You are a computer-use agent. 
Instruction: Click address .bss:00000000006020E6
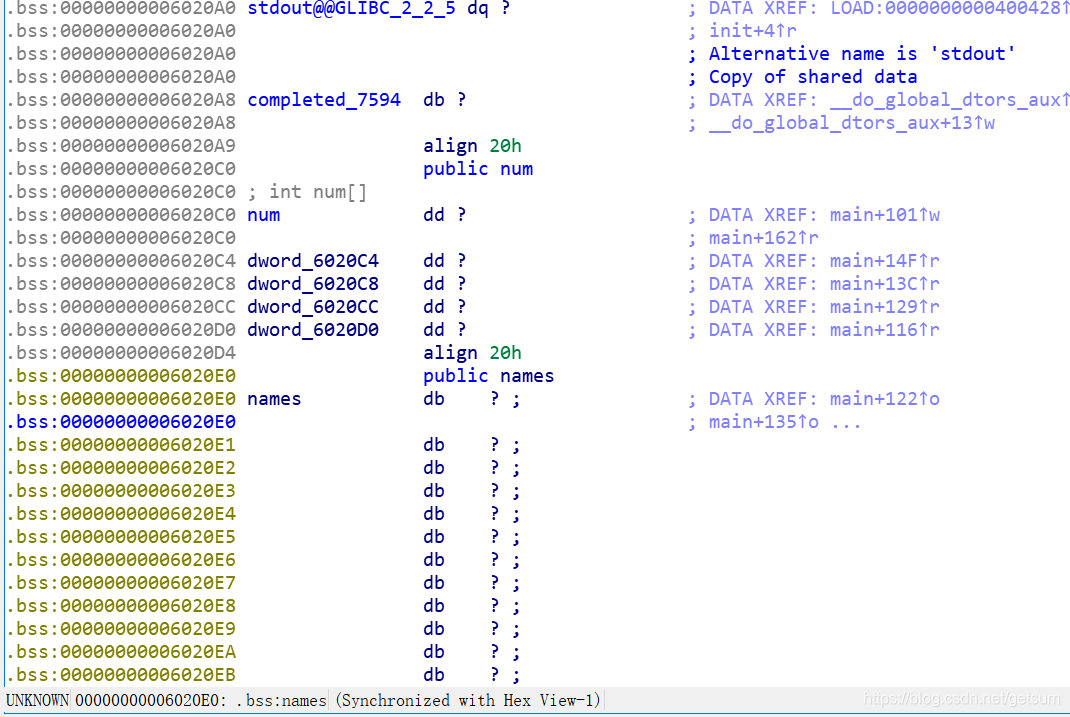121,560
